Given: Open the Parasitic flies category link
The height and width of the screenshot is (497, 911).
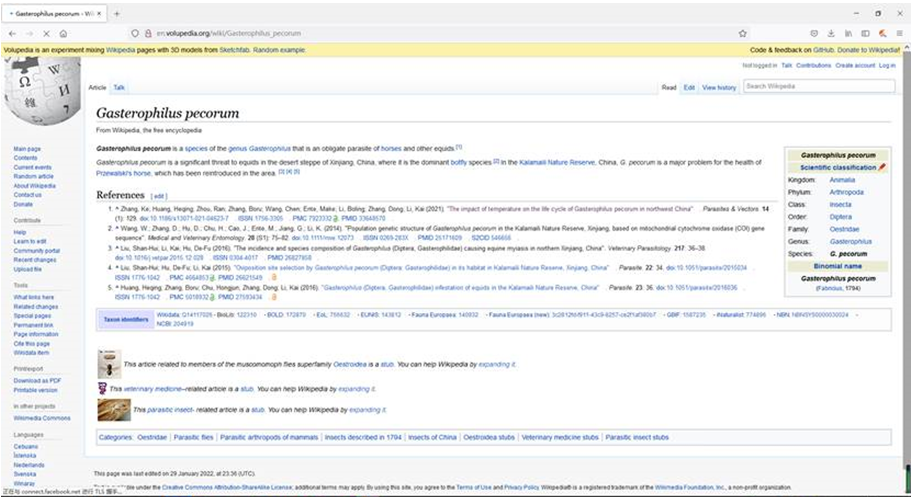Looking at the screenshot, I should point(192,437).
